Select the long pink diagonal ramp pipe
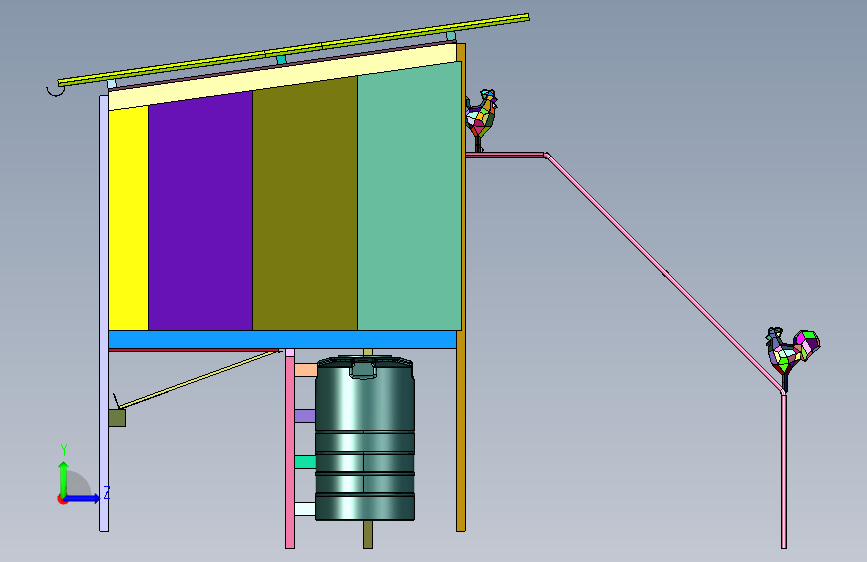The height and width of the screenshot is (562, 867). (664, 273)
